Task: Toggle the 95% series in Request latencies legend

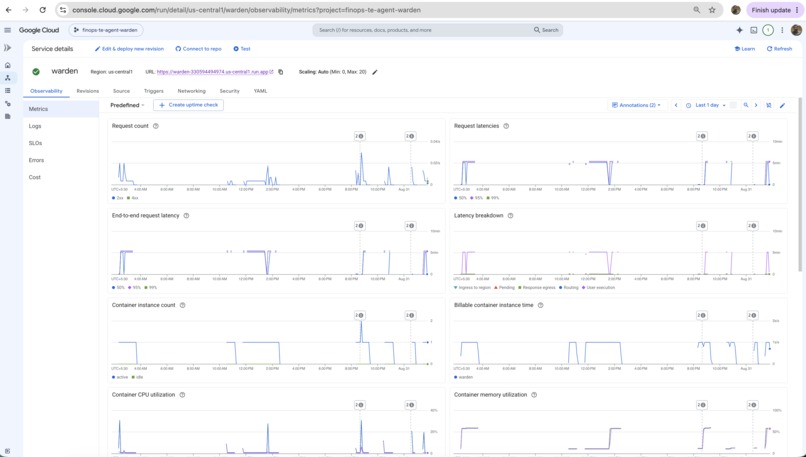Action: point(477,198)
